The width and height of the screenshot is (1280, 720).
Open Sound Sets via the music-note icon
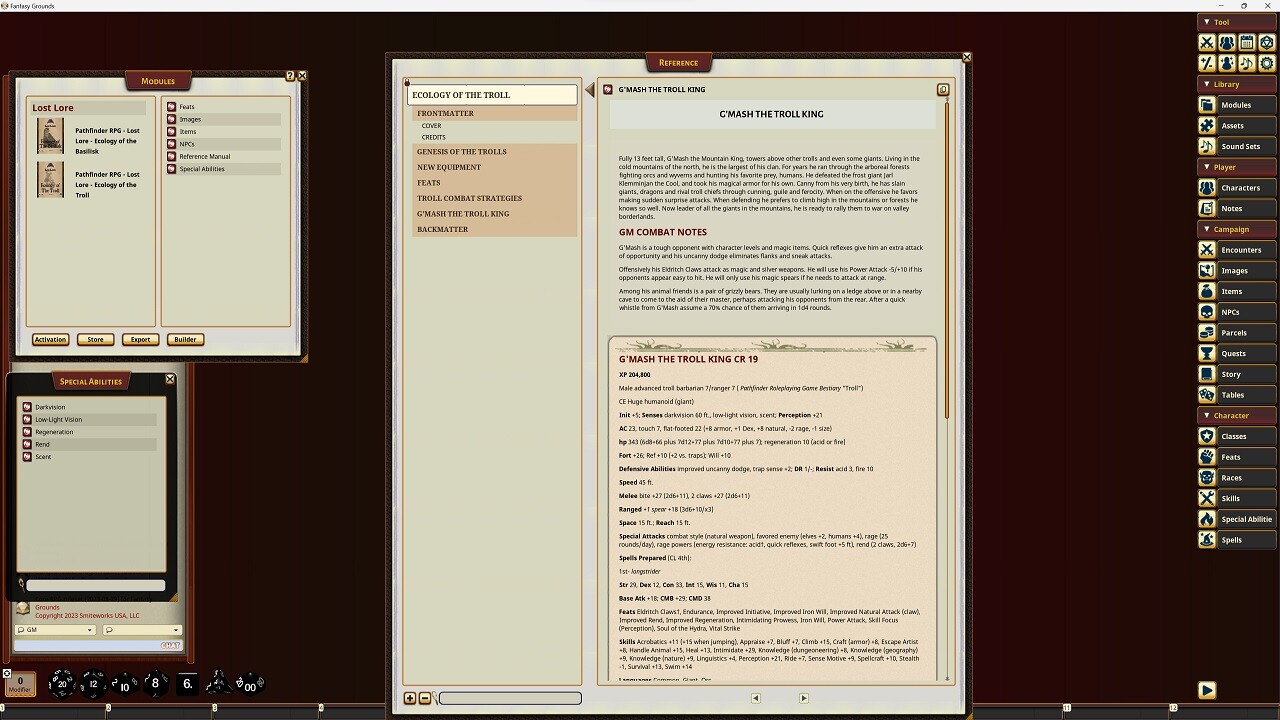pyautogui.click(x=1207, y=146)
